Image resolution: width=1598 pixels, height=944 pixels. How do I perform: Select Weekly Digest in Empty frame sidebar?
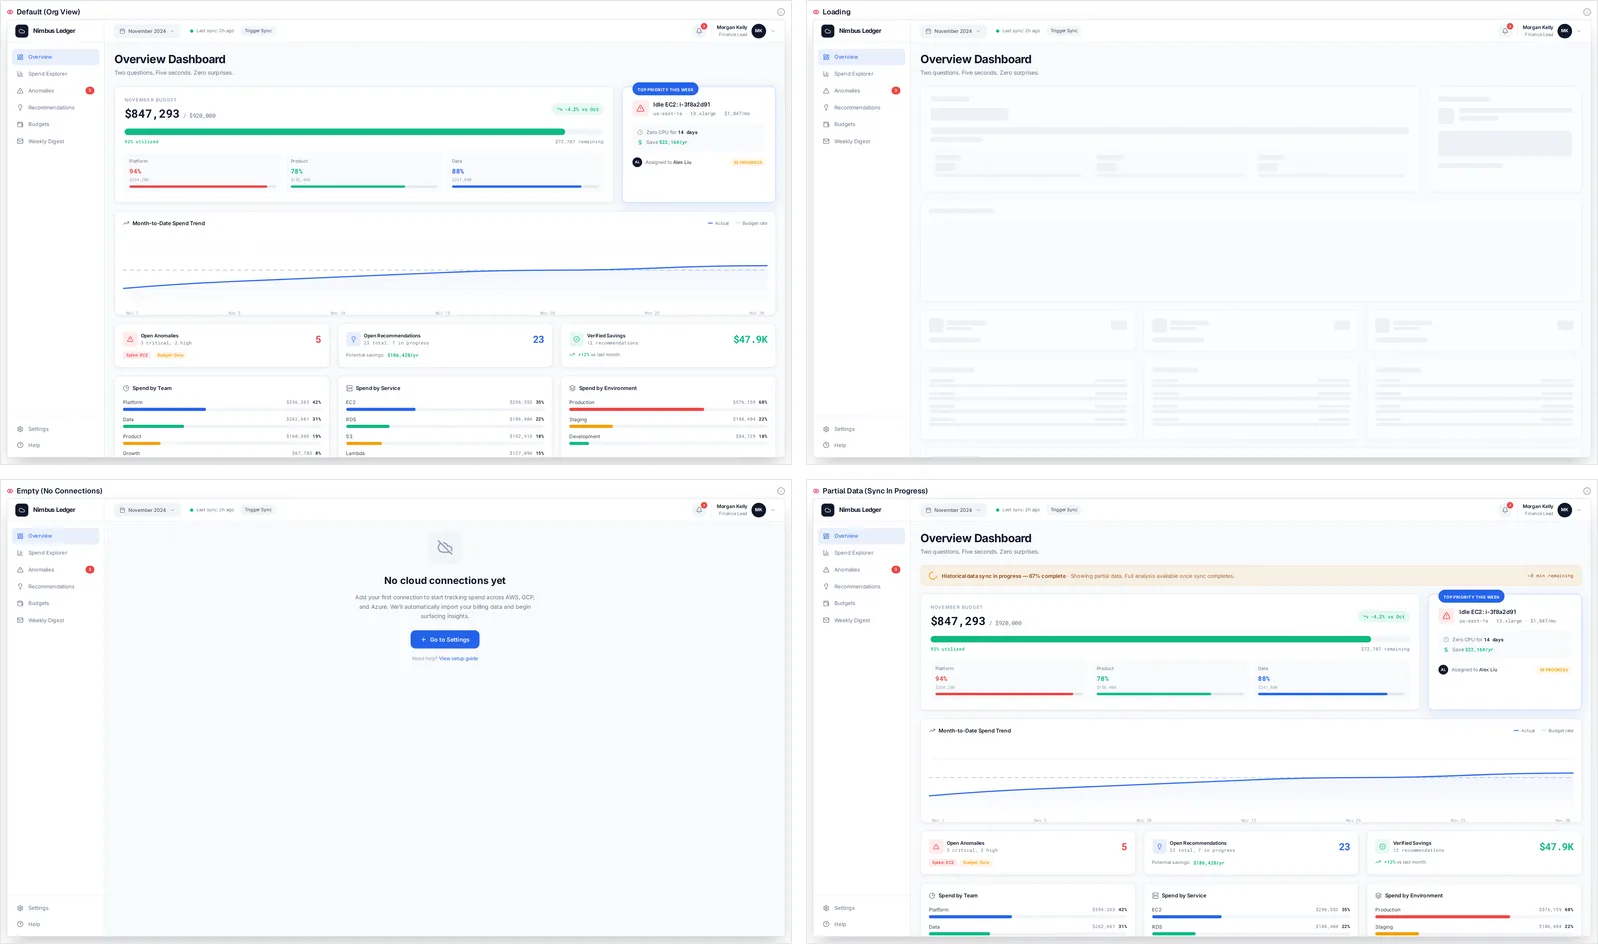point(55,620)
